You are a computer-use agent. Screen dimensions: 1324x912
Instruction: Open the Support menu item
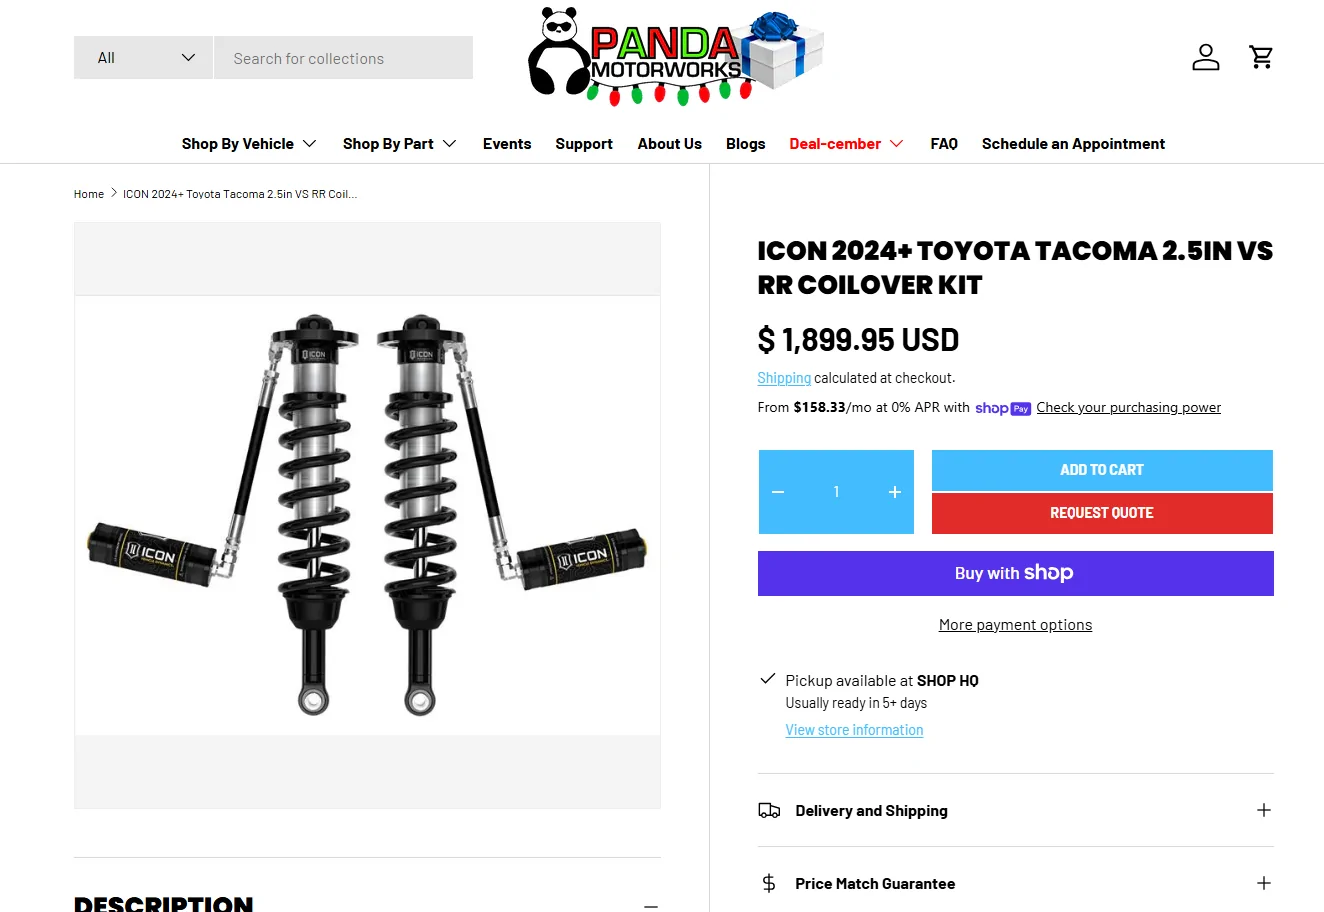(x=584, y=144)
